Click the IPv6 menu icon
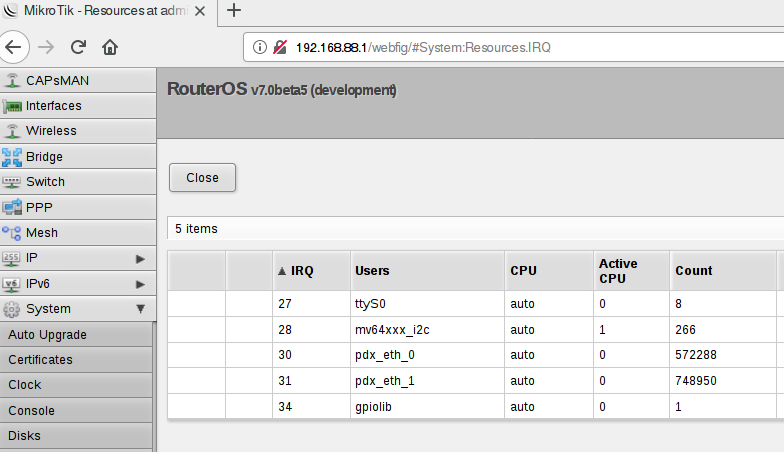Screen dimensions: 784x452 pos(11,284)
